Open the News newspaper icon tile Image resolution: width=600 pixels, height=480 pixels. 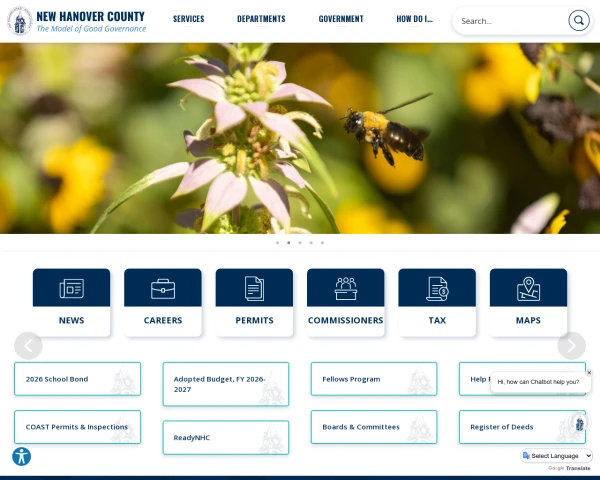click(72, 288)
